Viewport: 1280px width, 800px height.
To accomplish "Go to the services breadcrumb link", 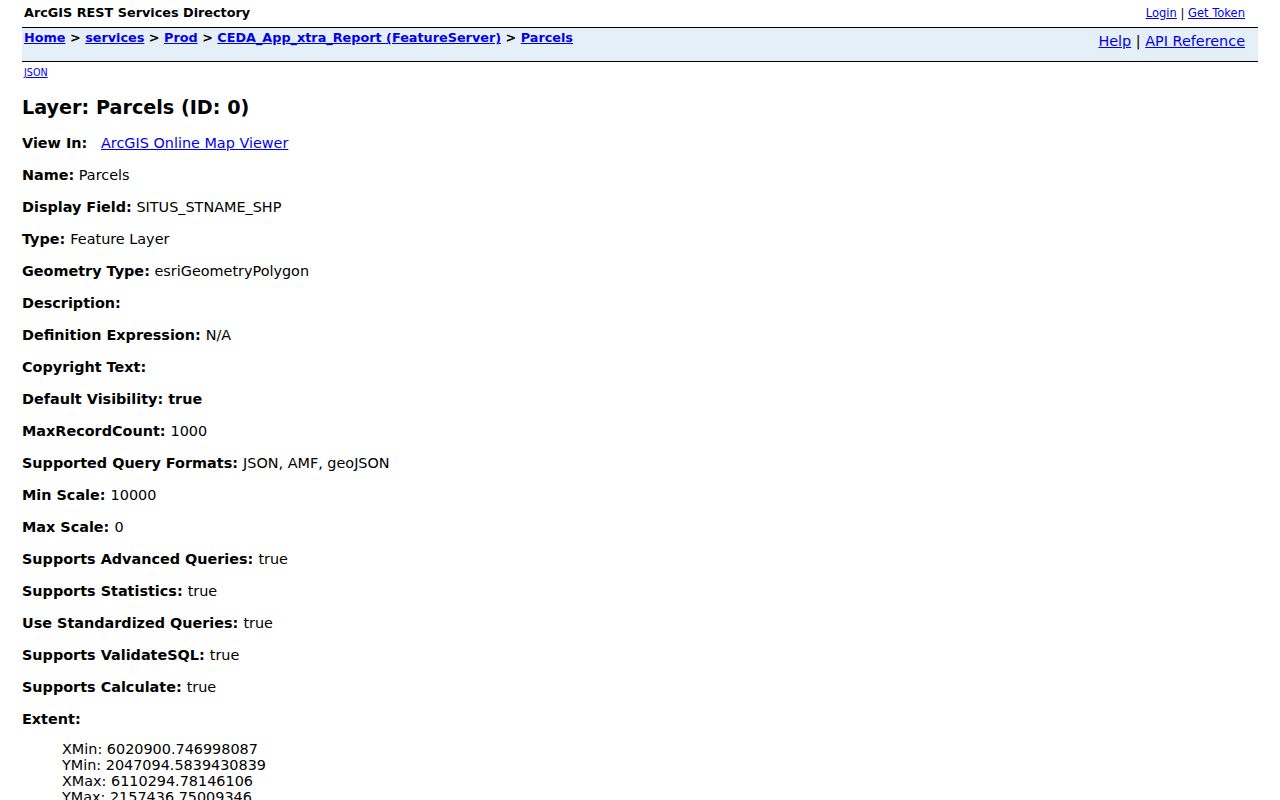I will (x=114, y=38).
